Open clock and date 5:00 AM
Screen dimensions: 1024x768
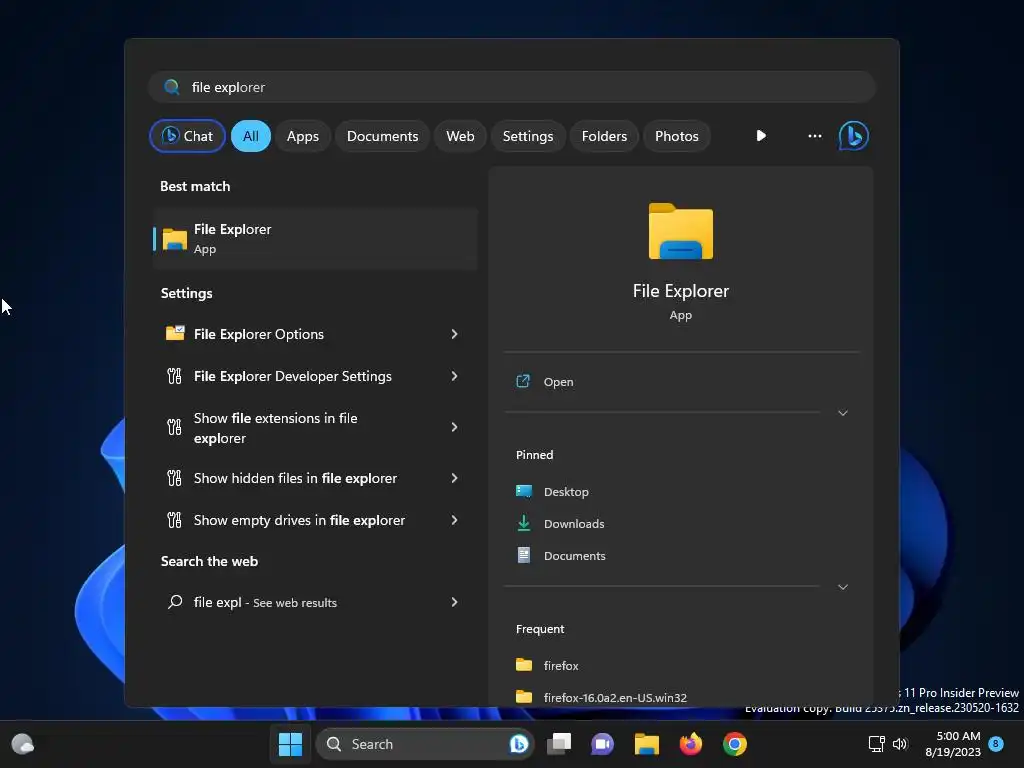953,744
